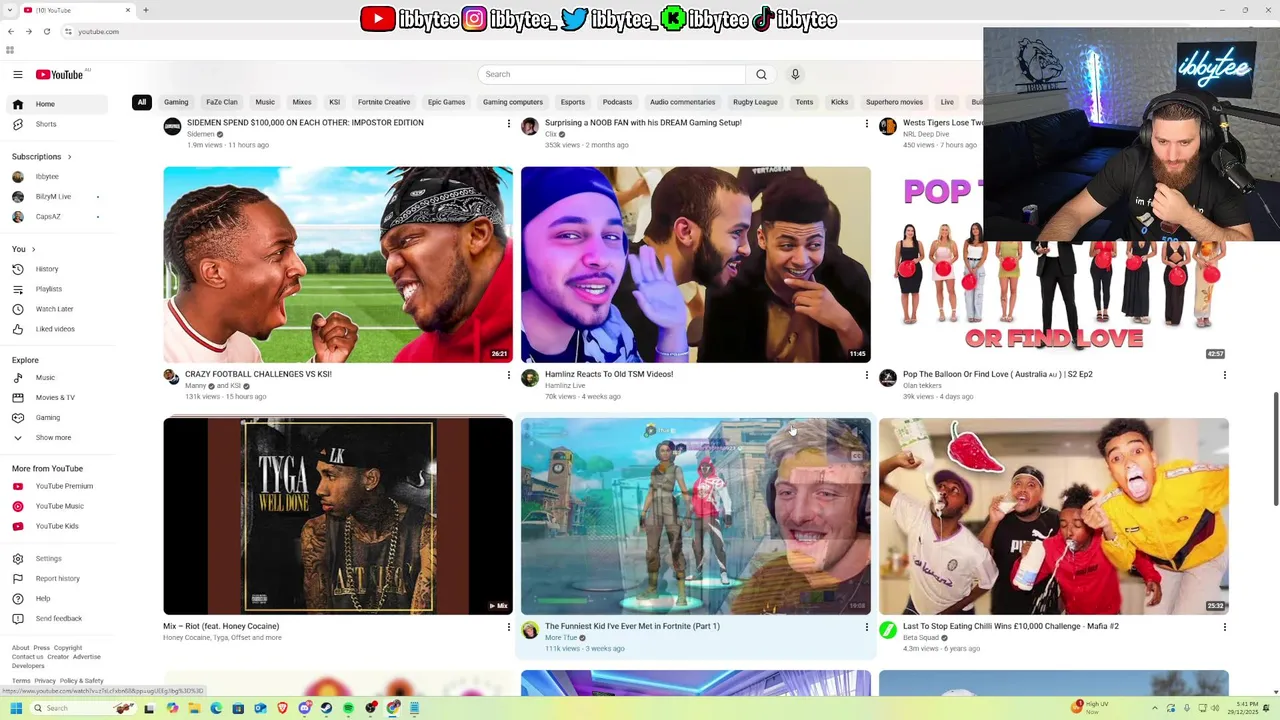
Task: Click the YouTube logo
Action: pos(60,74)
